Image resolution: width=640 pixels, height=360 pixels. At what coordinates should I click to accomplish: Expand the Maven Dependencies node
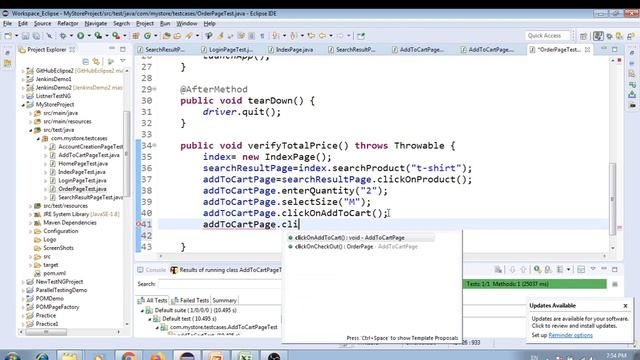[31, 223]
